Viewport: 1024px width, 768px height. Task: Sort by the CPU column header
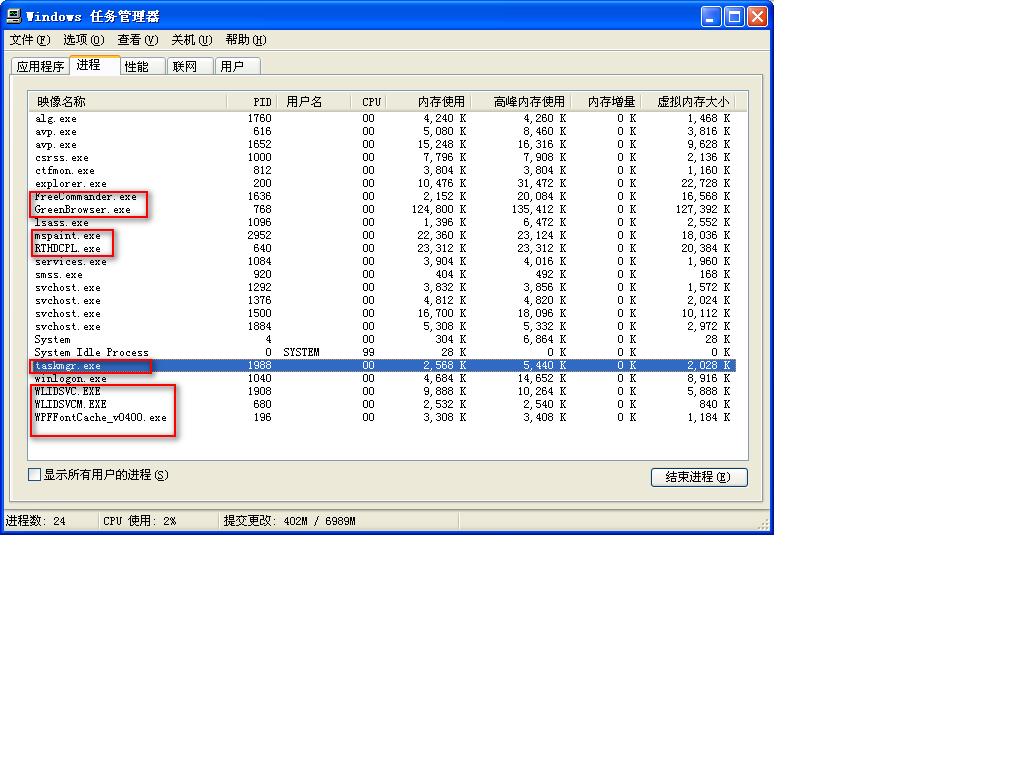[367, 102]
